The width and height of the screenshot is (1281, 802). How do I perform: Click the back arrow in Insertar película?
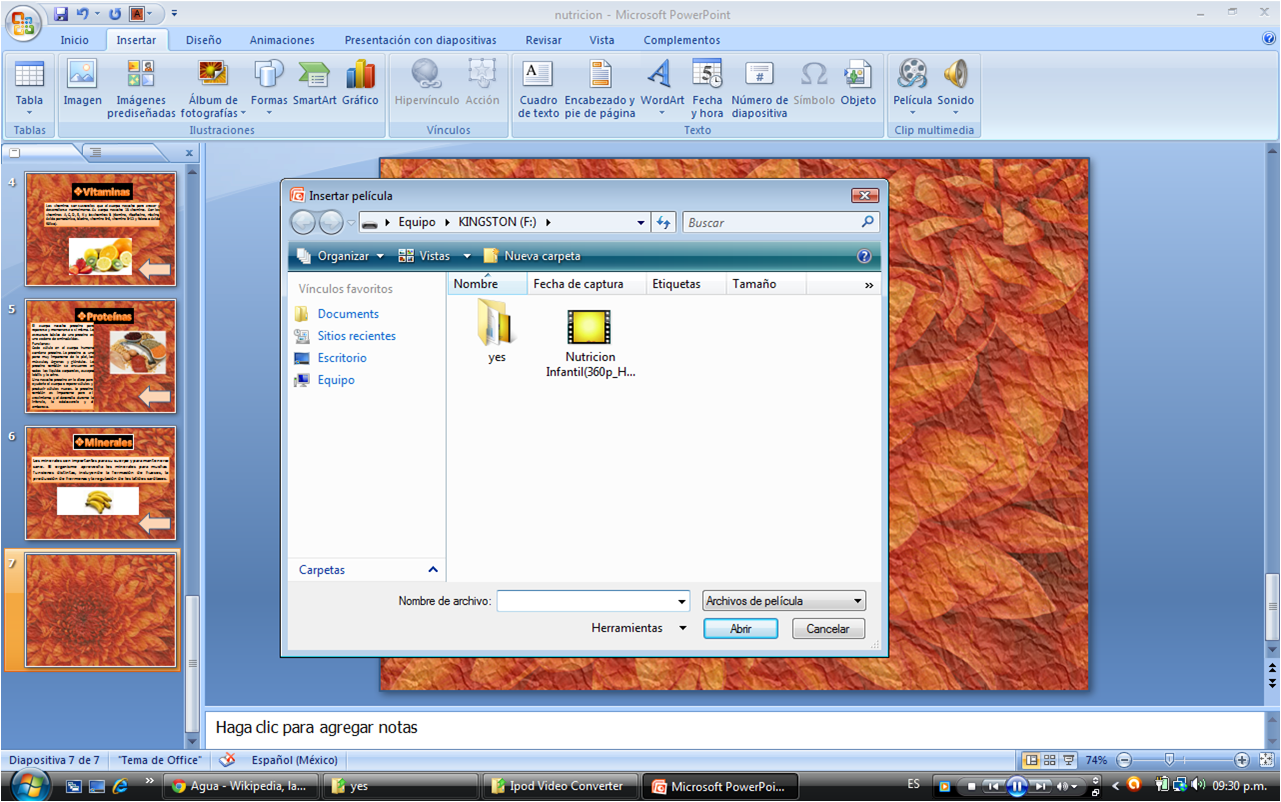coord(303,222)
